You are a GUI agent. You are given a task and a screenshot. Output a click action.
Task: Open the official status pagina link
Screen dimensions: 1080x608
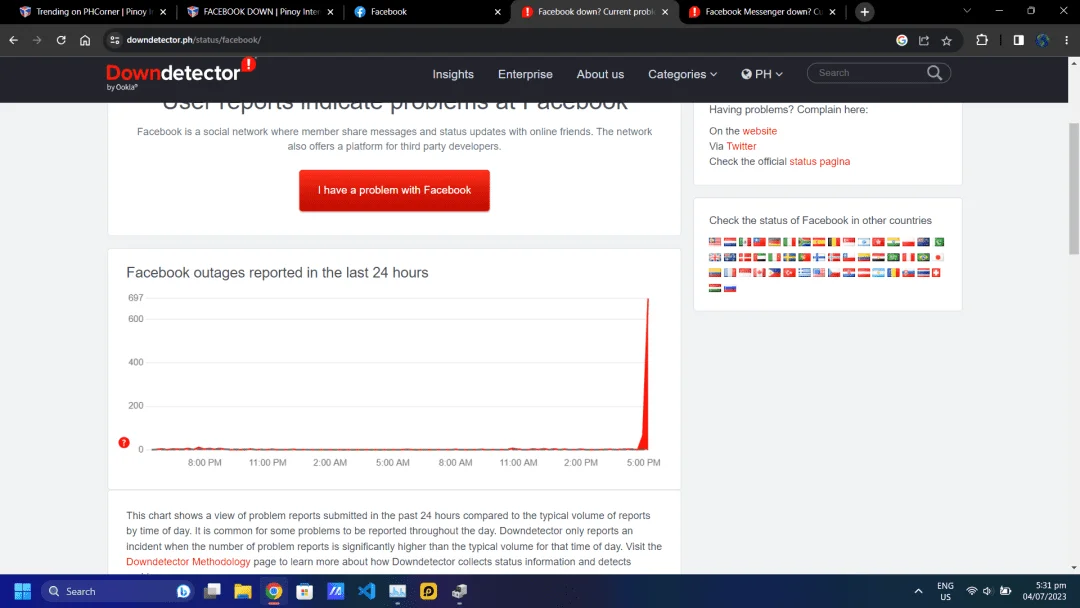click(x=819, y=161)
